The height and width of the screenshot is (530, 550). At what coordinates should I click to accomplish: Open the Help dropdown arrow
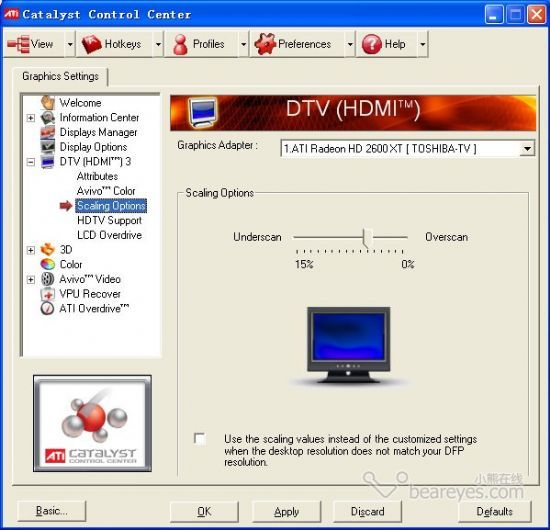click(423, 44)
